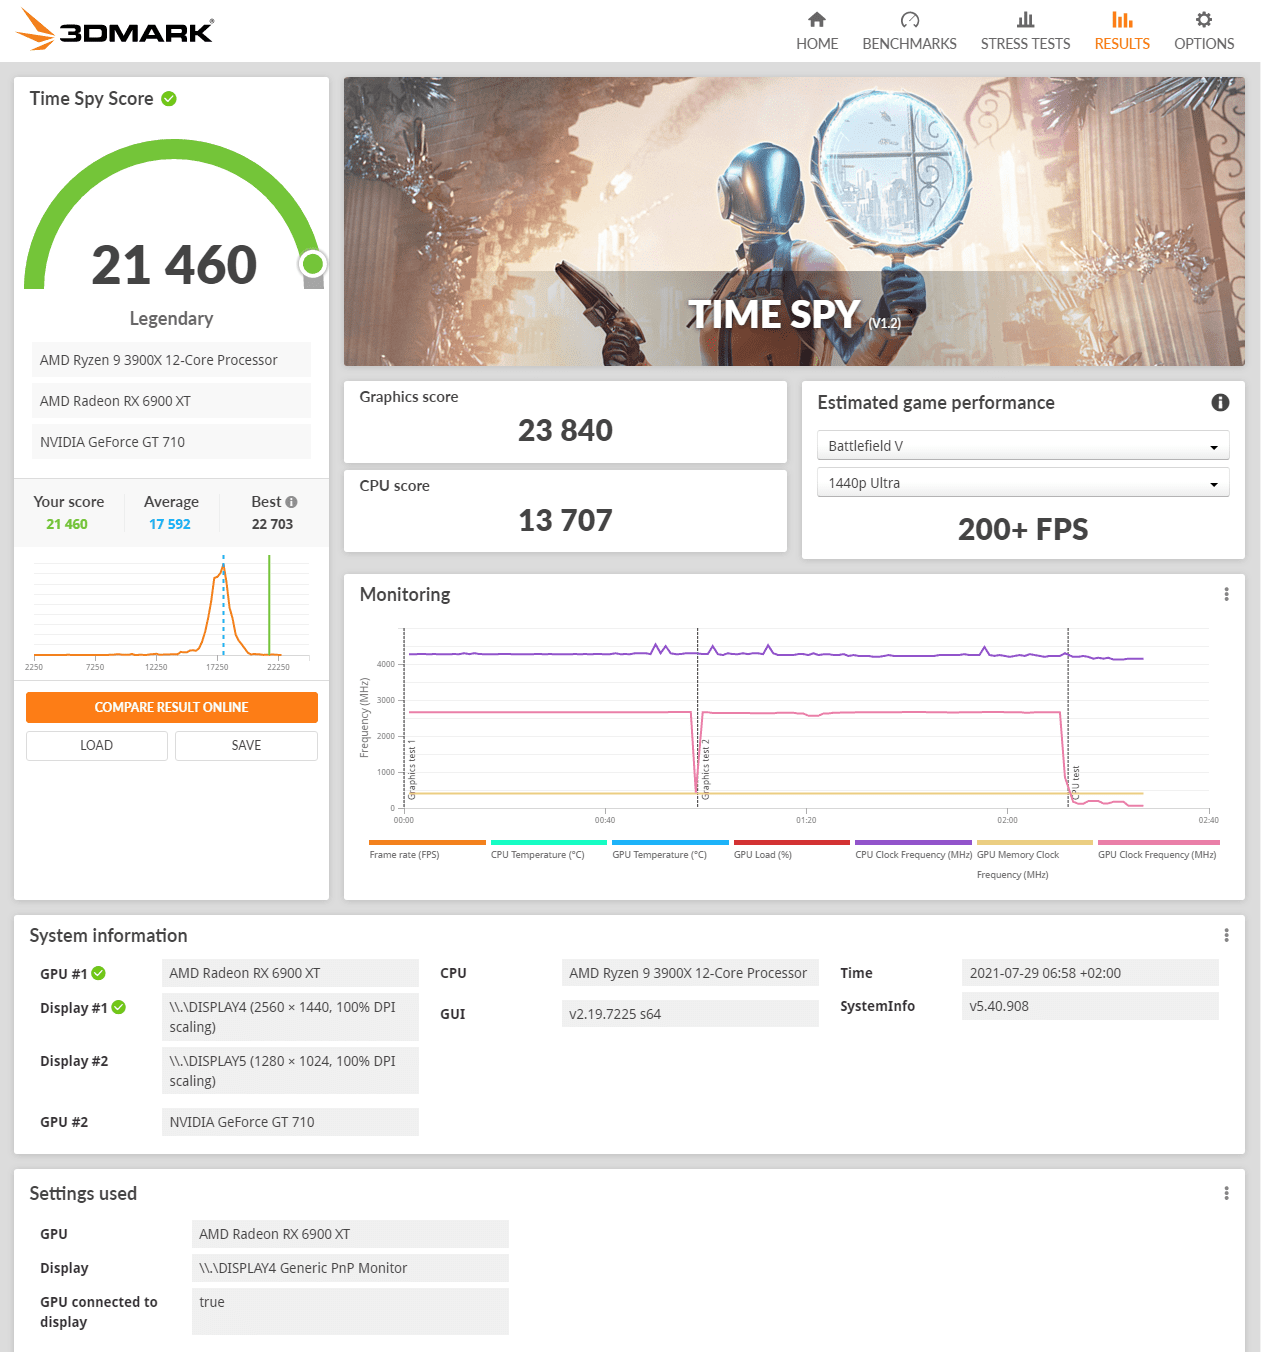Click the green check beside GPU #1
This screenshot has height=1352, width=1261.
98,973
